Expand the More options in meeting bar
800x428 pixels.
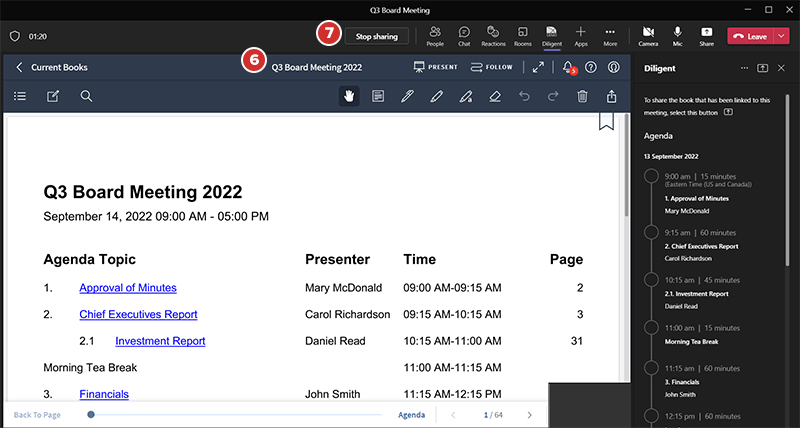click(610, 35)
